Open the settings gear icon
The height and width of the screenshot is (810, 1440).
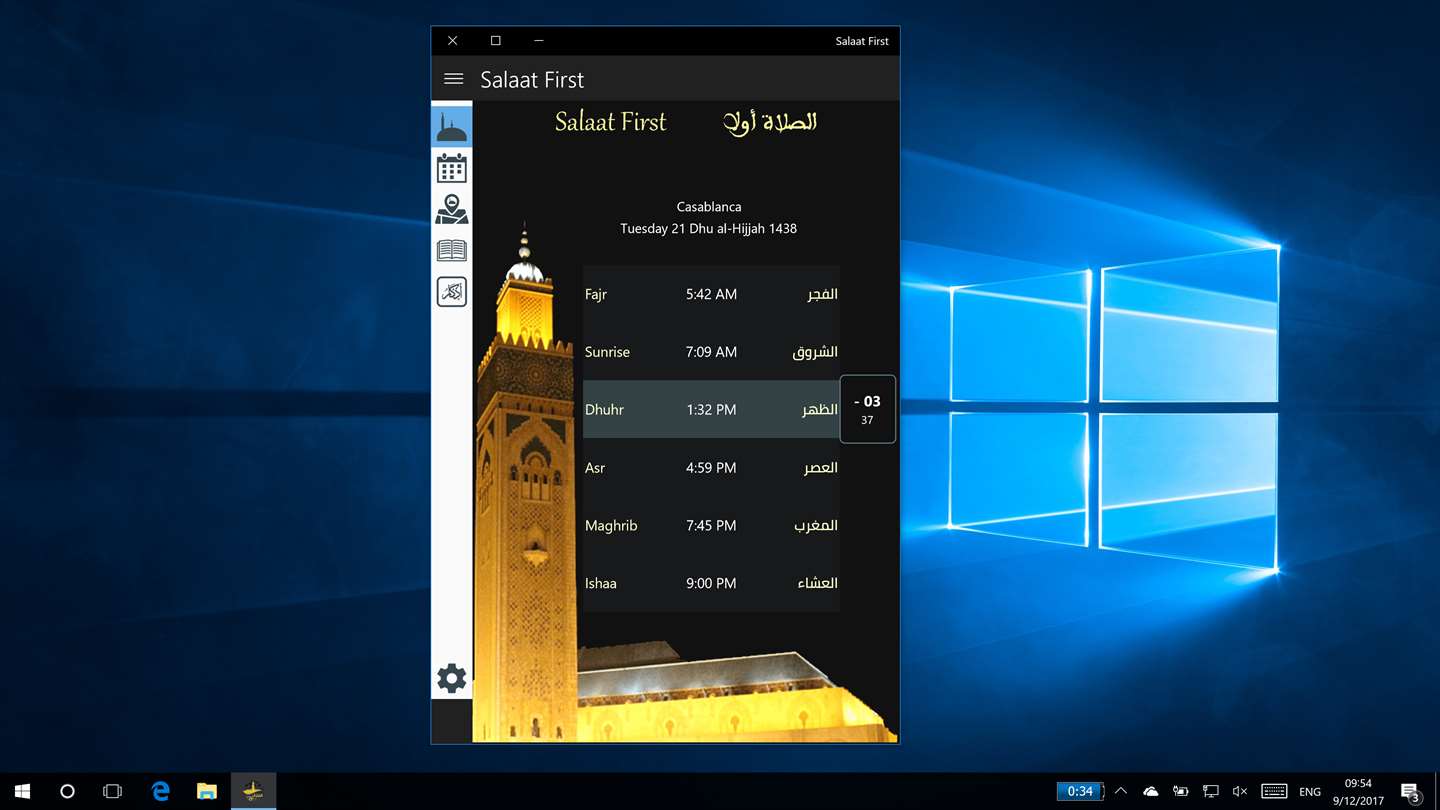[452, 678]
